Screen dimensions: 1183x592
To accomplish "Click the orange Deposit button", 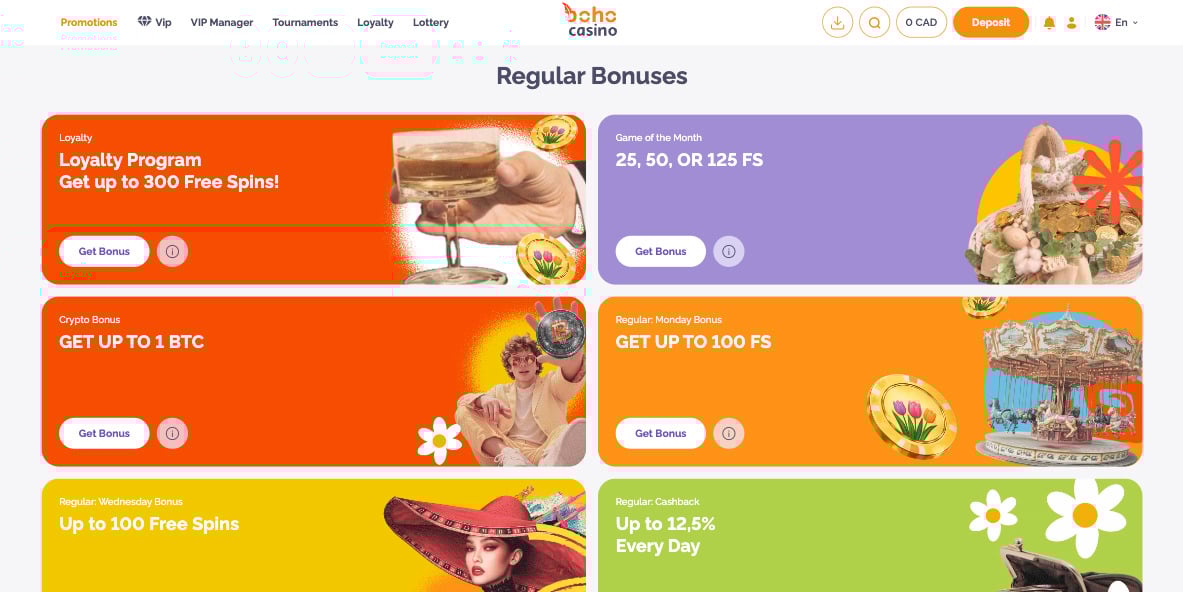I will (x=991, y=23).
